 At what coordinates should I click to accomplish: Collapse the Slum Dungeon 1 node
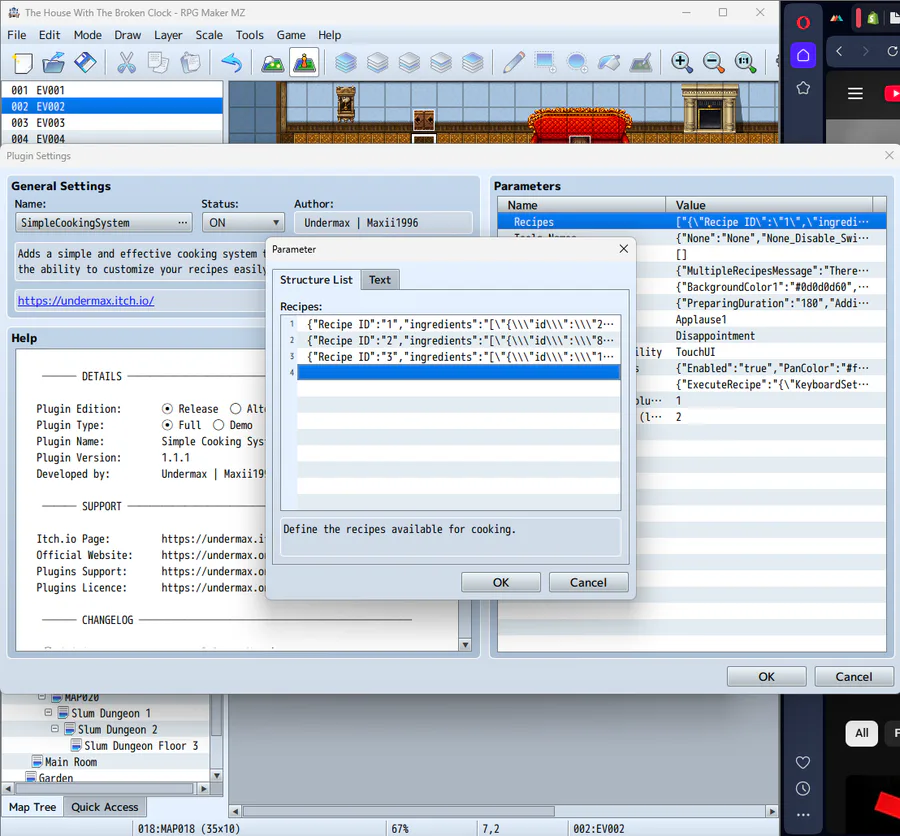[x=48, y=713]
